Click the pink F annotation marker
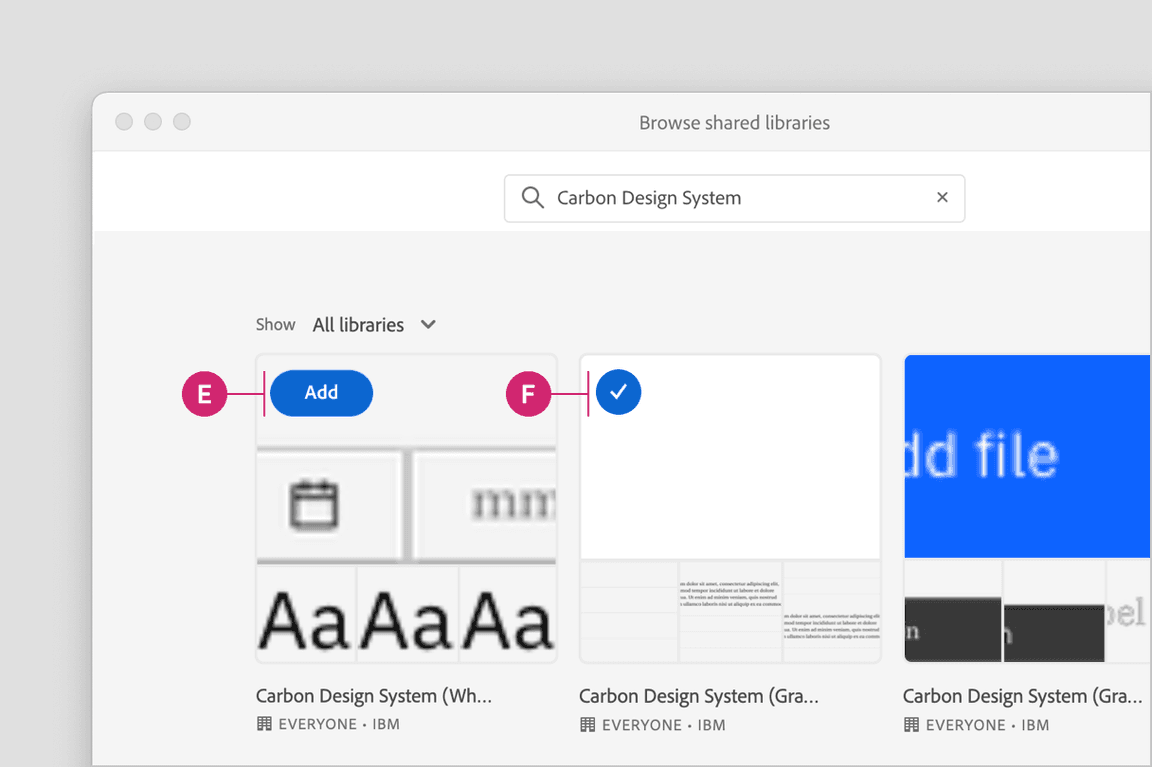 click(528, 394)
